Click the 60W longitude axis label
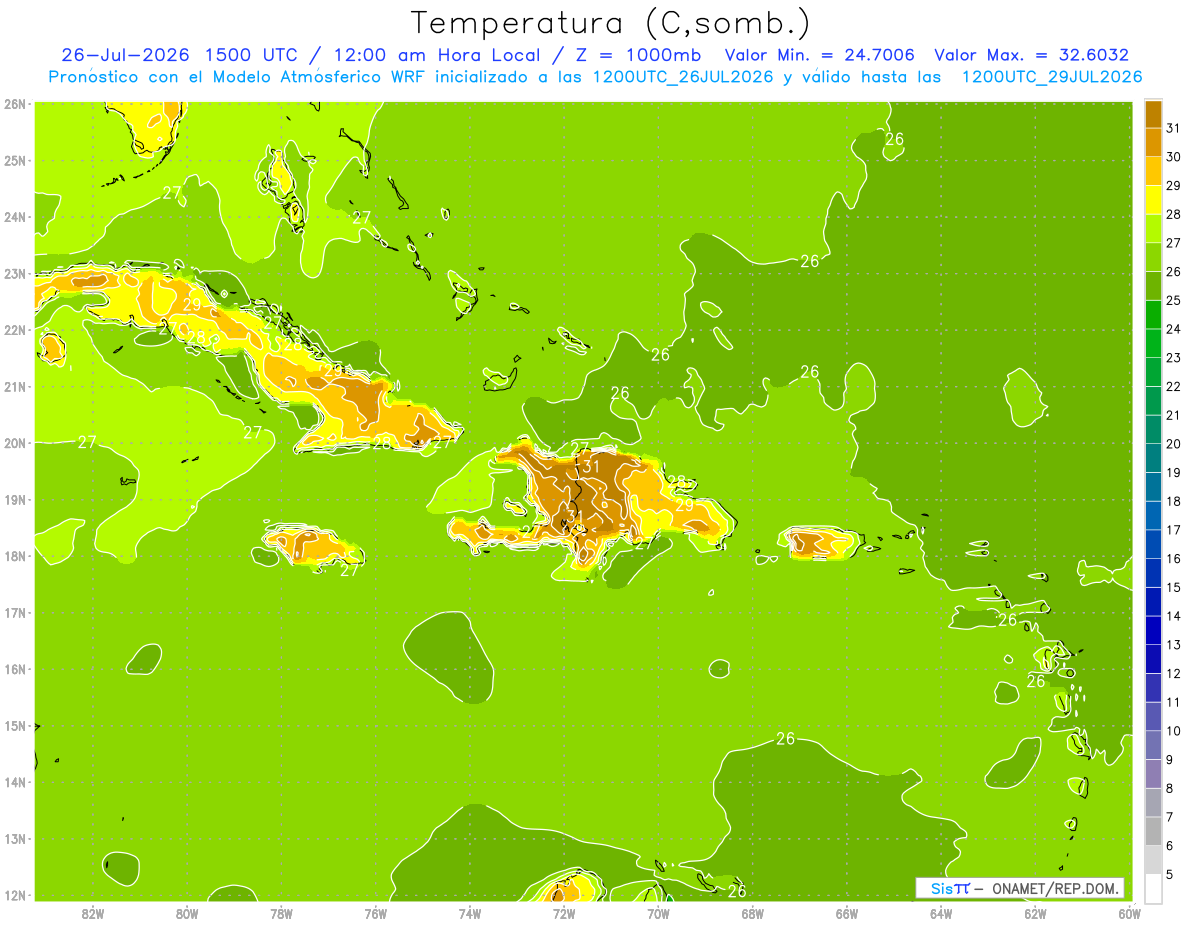The image size is (1200, 927). (1129, 913)
